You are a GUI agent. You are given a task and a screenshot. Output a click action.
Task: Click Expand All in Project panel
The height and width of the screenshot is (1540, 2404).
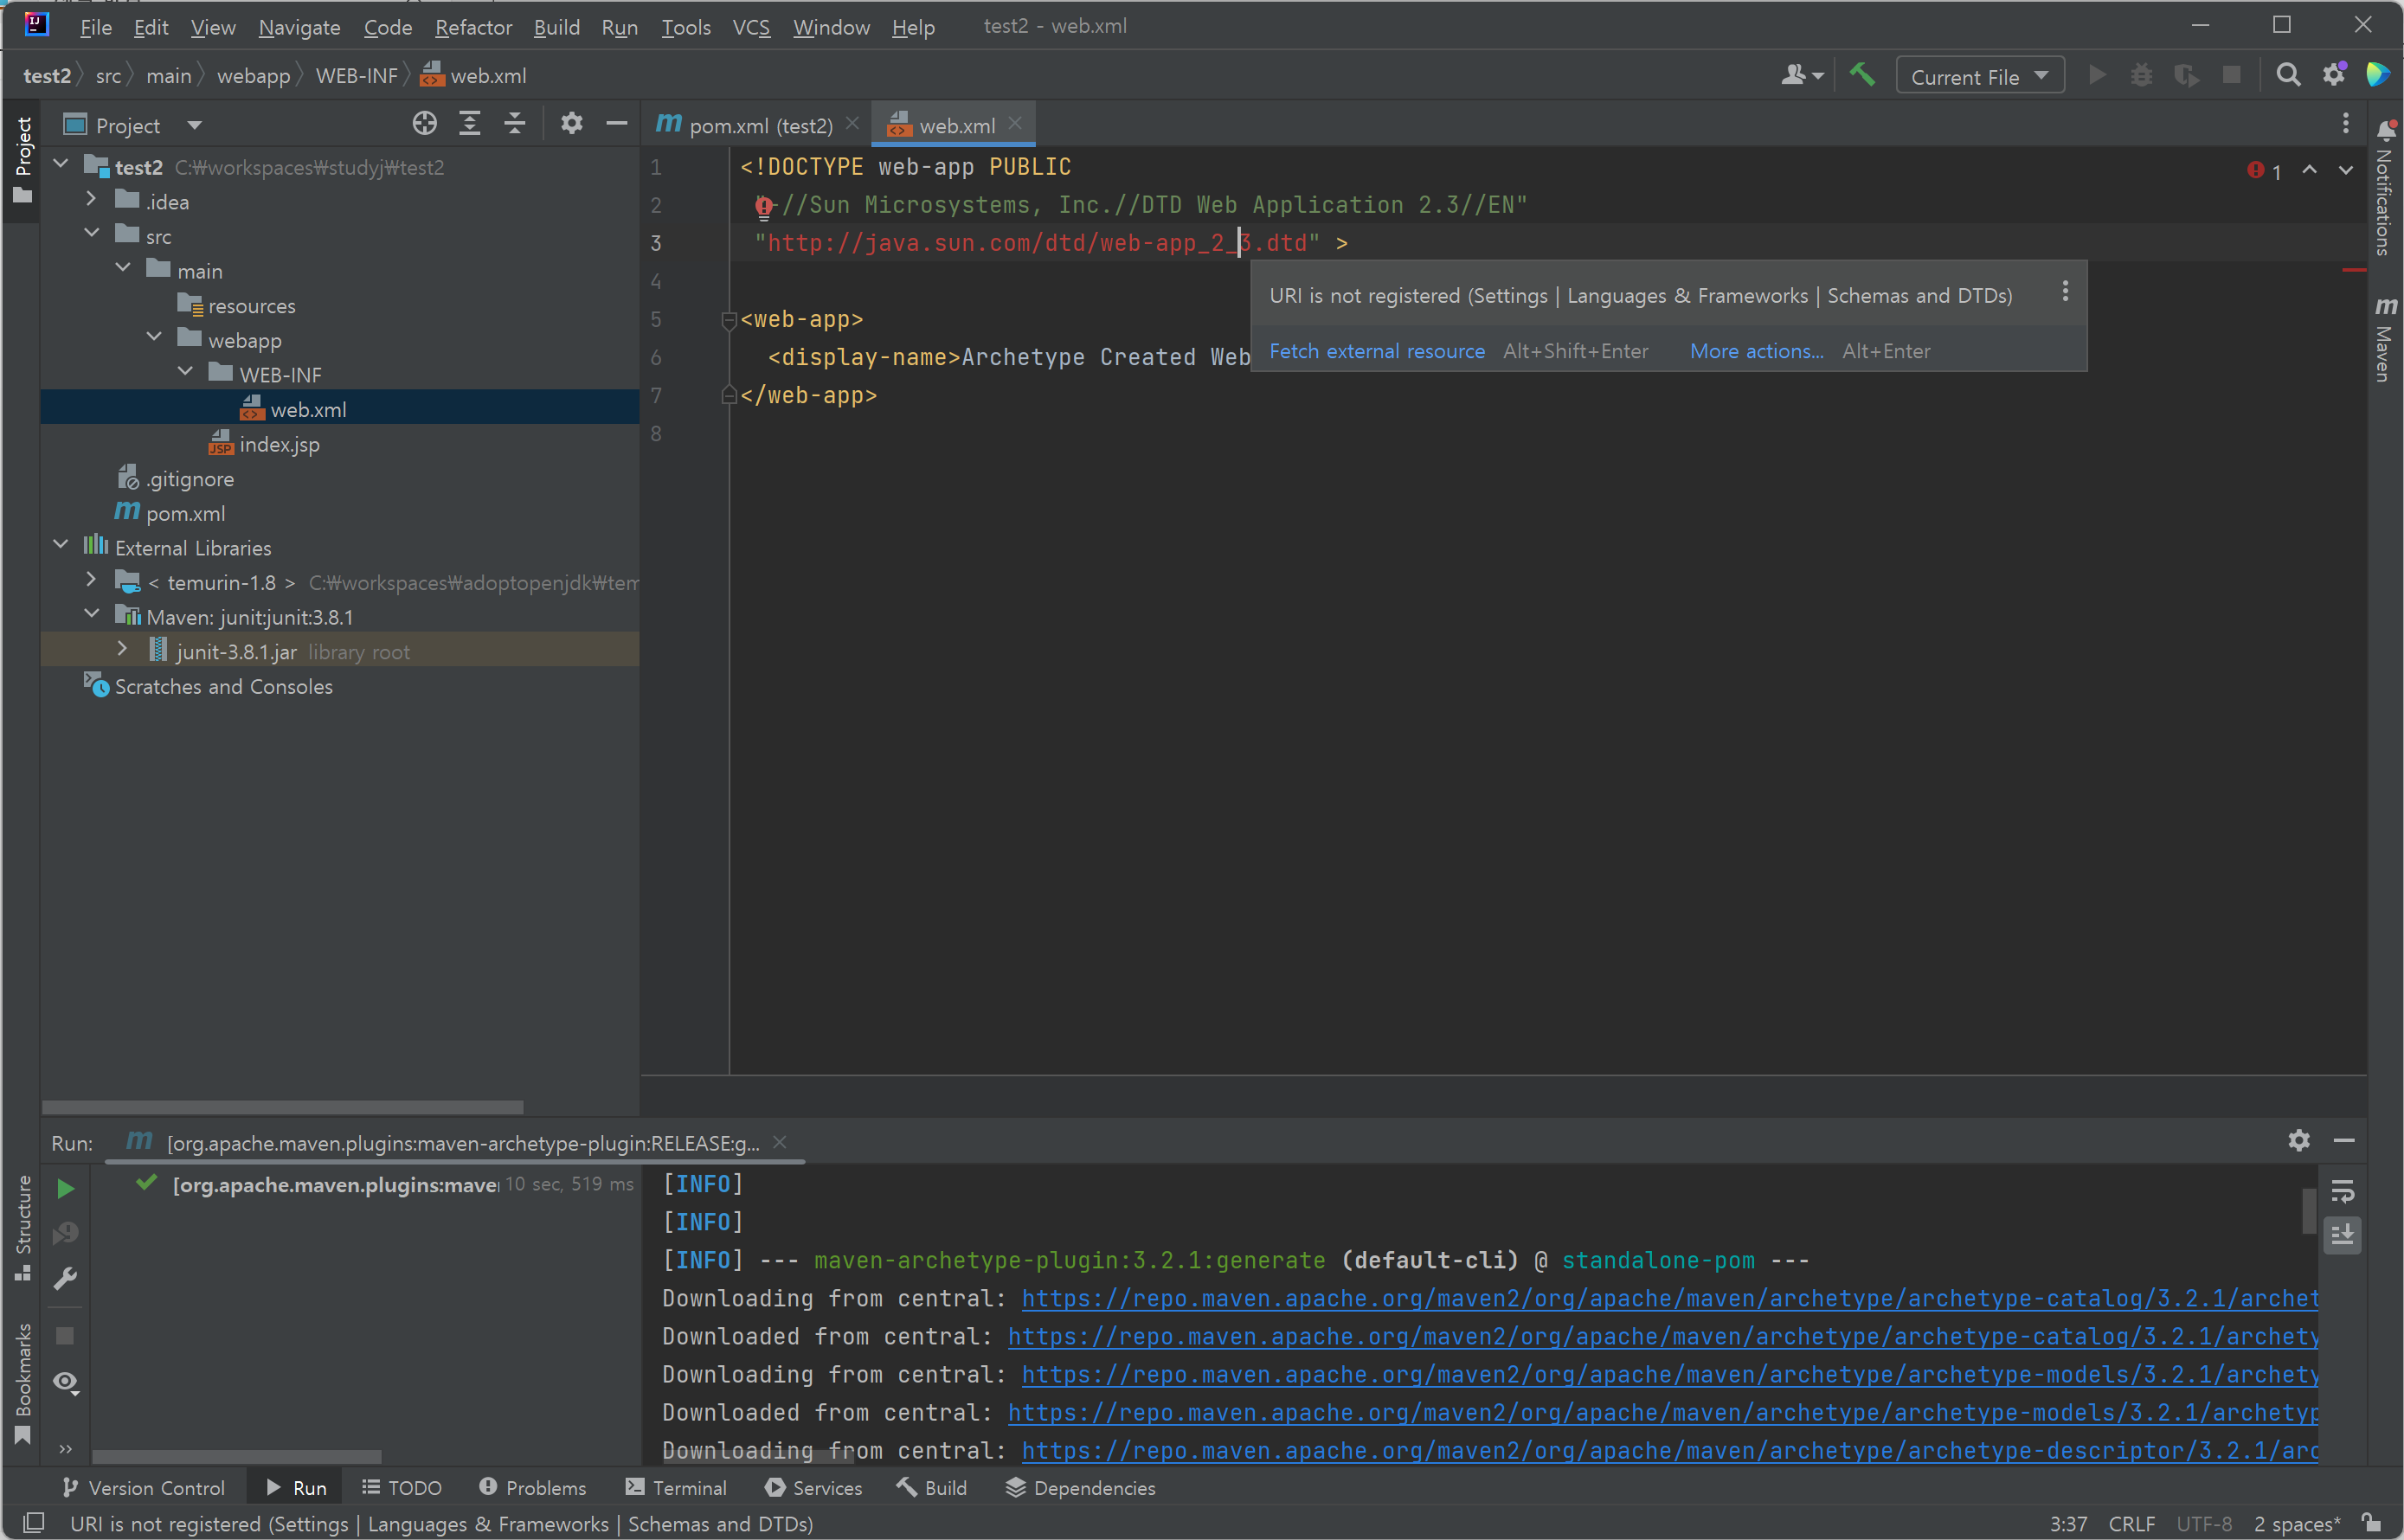(469, 124)
